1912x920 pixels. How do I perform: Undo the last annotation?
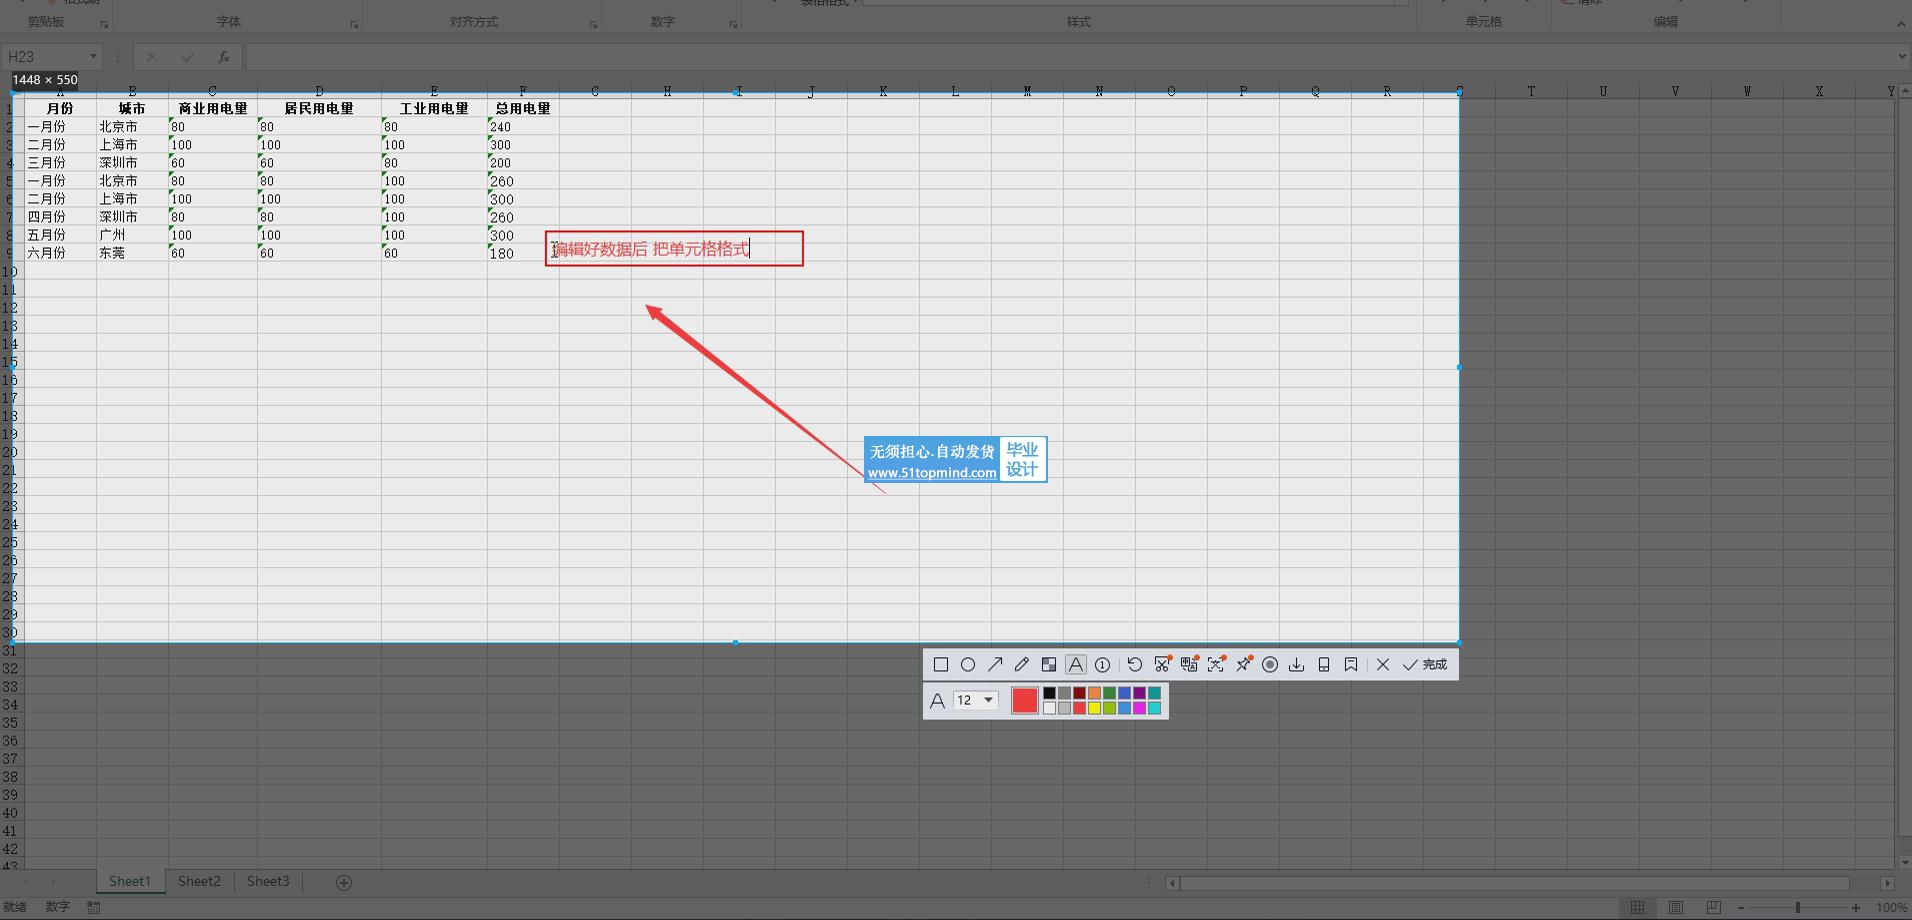pos(1134,665)
